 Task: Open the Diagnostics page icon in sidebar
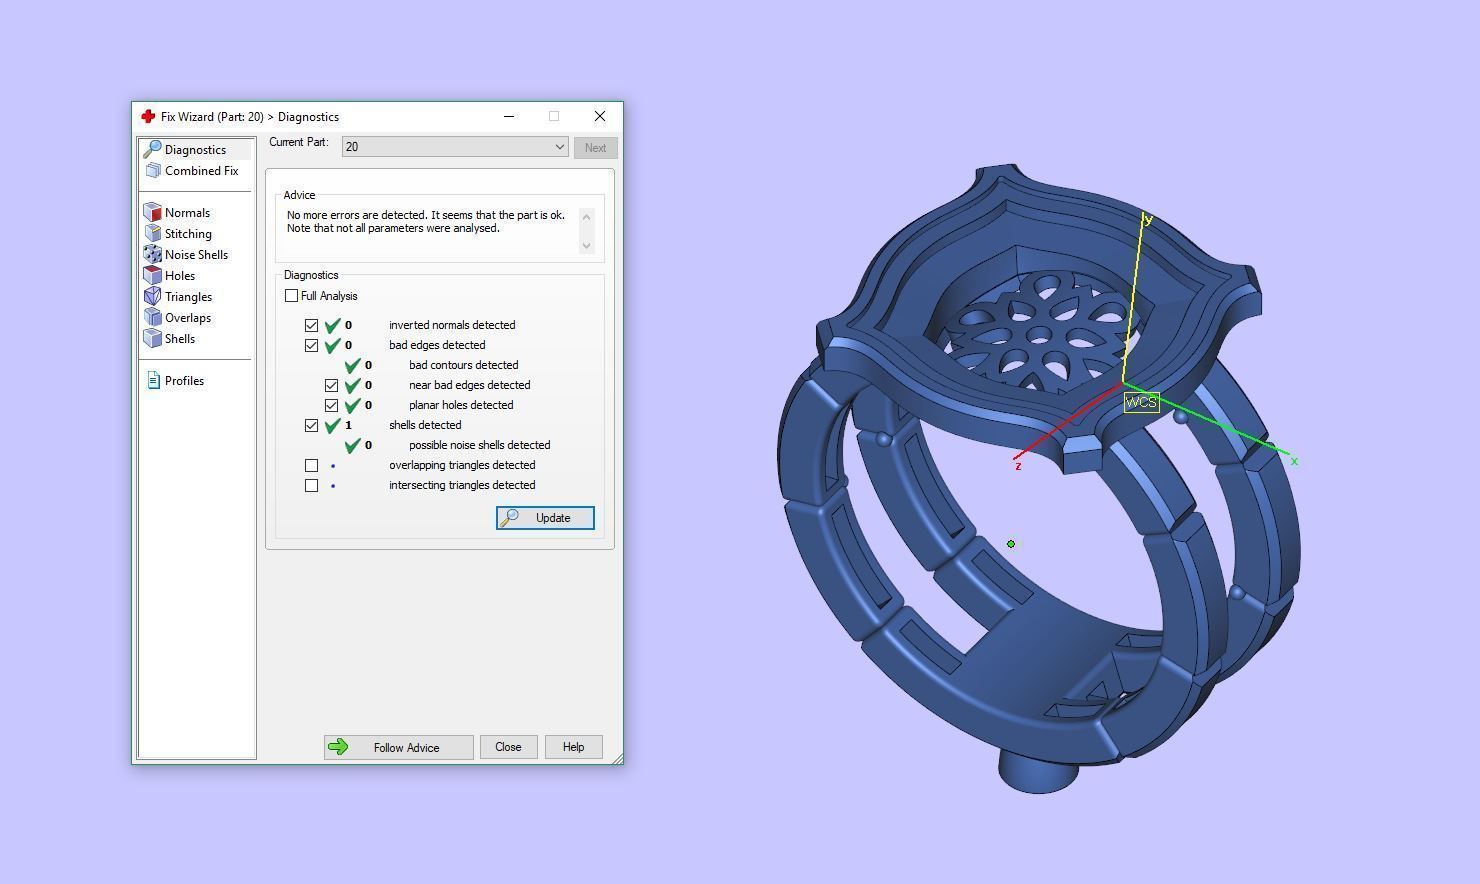pyautogui.click(x=153, y=149)
